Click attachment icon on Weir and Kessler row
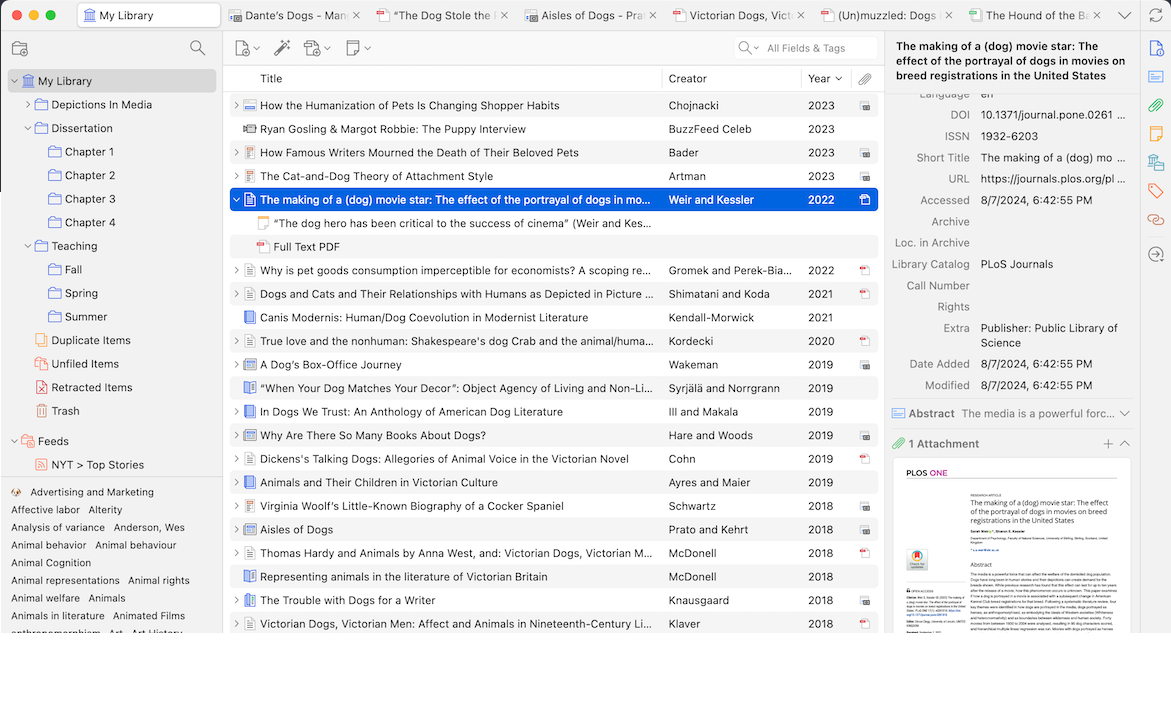 [865, 200]
